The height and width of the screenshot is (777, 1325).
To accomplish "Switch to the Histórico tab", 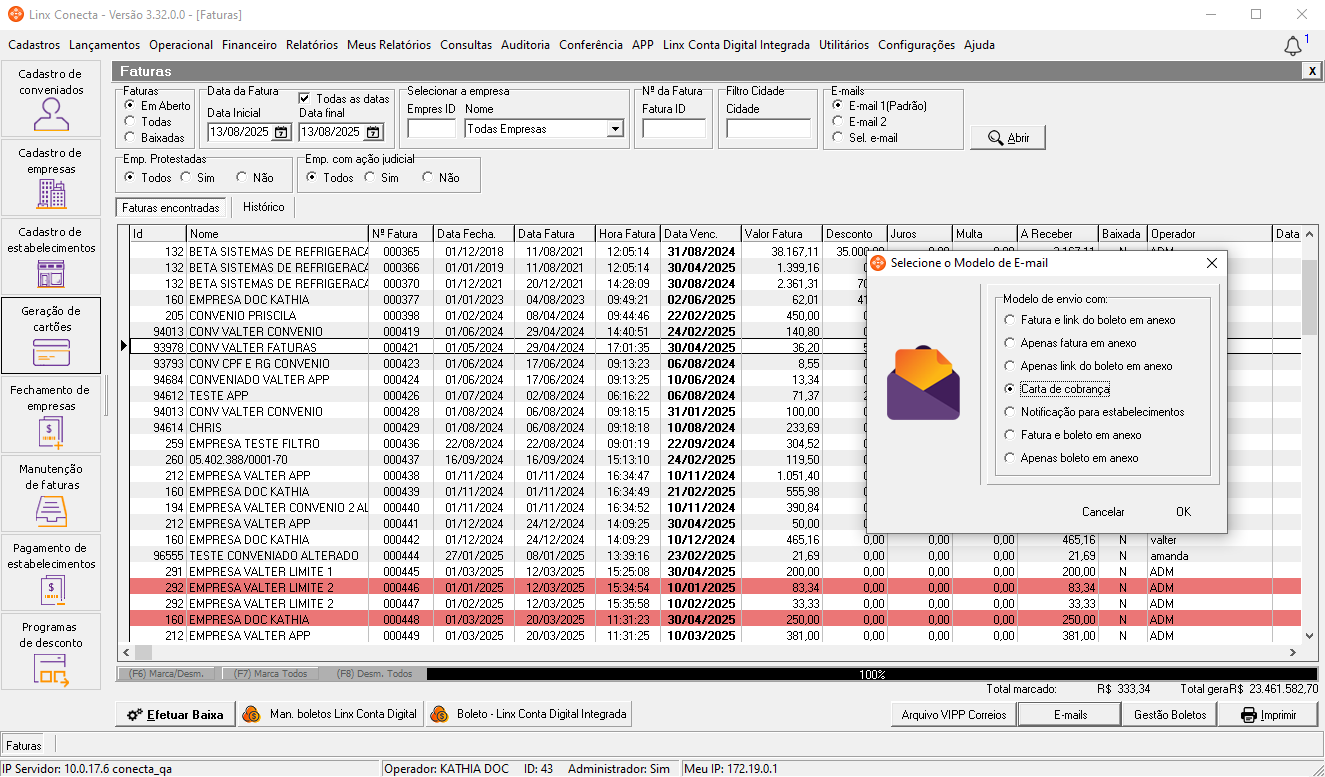I will click(x=263, y=207).
